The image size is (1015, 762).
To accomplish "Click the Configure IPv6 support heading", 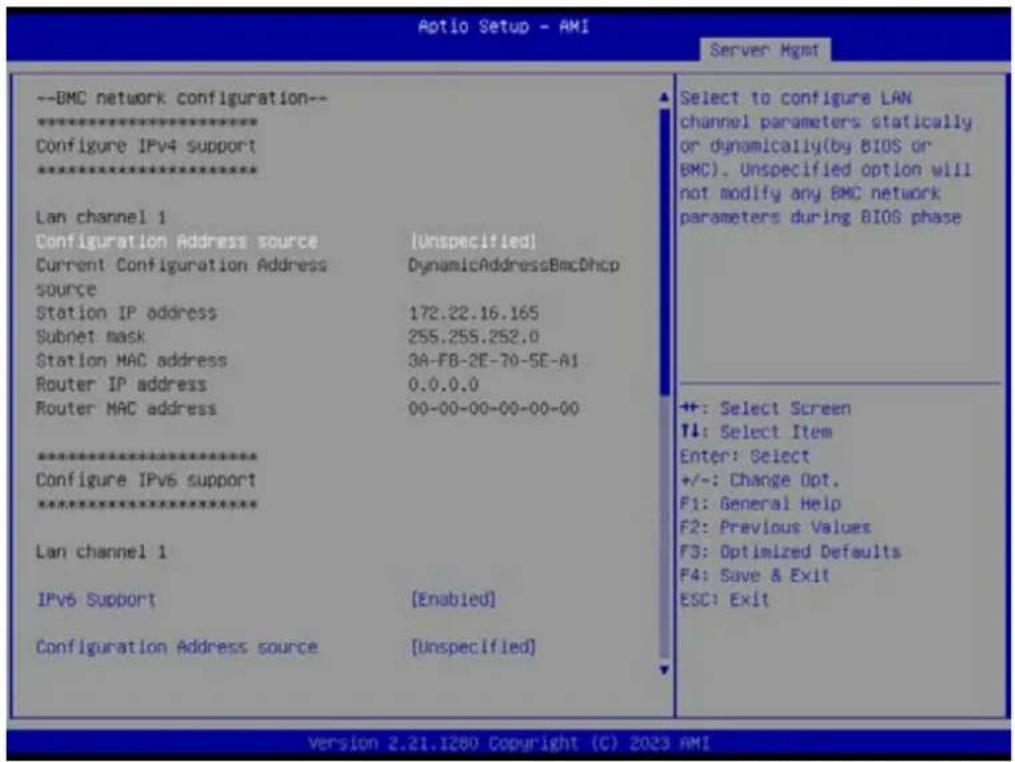I will (146, 480).
